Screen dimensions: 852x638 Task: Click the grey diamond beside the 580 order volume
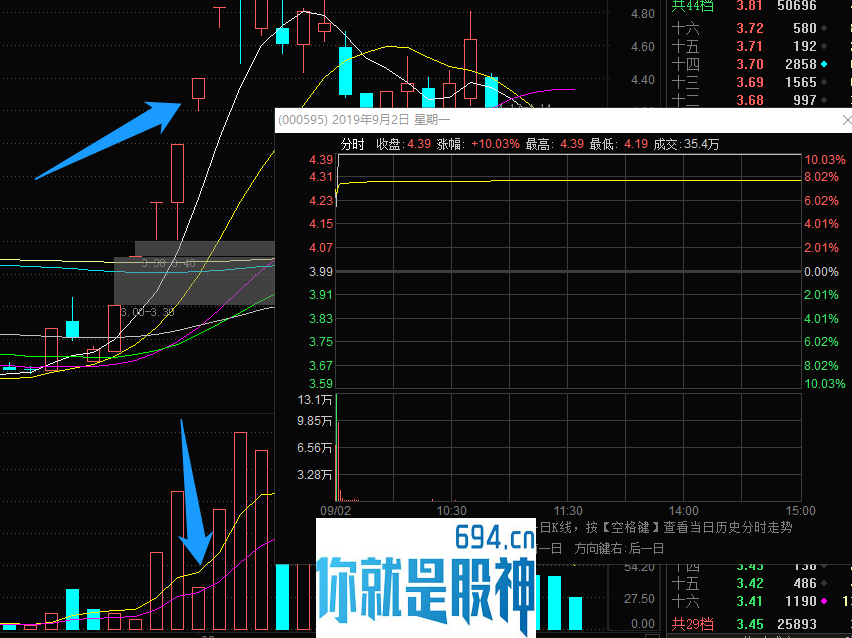pos(824,28)
